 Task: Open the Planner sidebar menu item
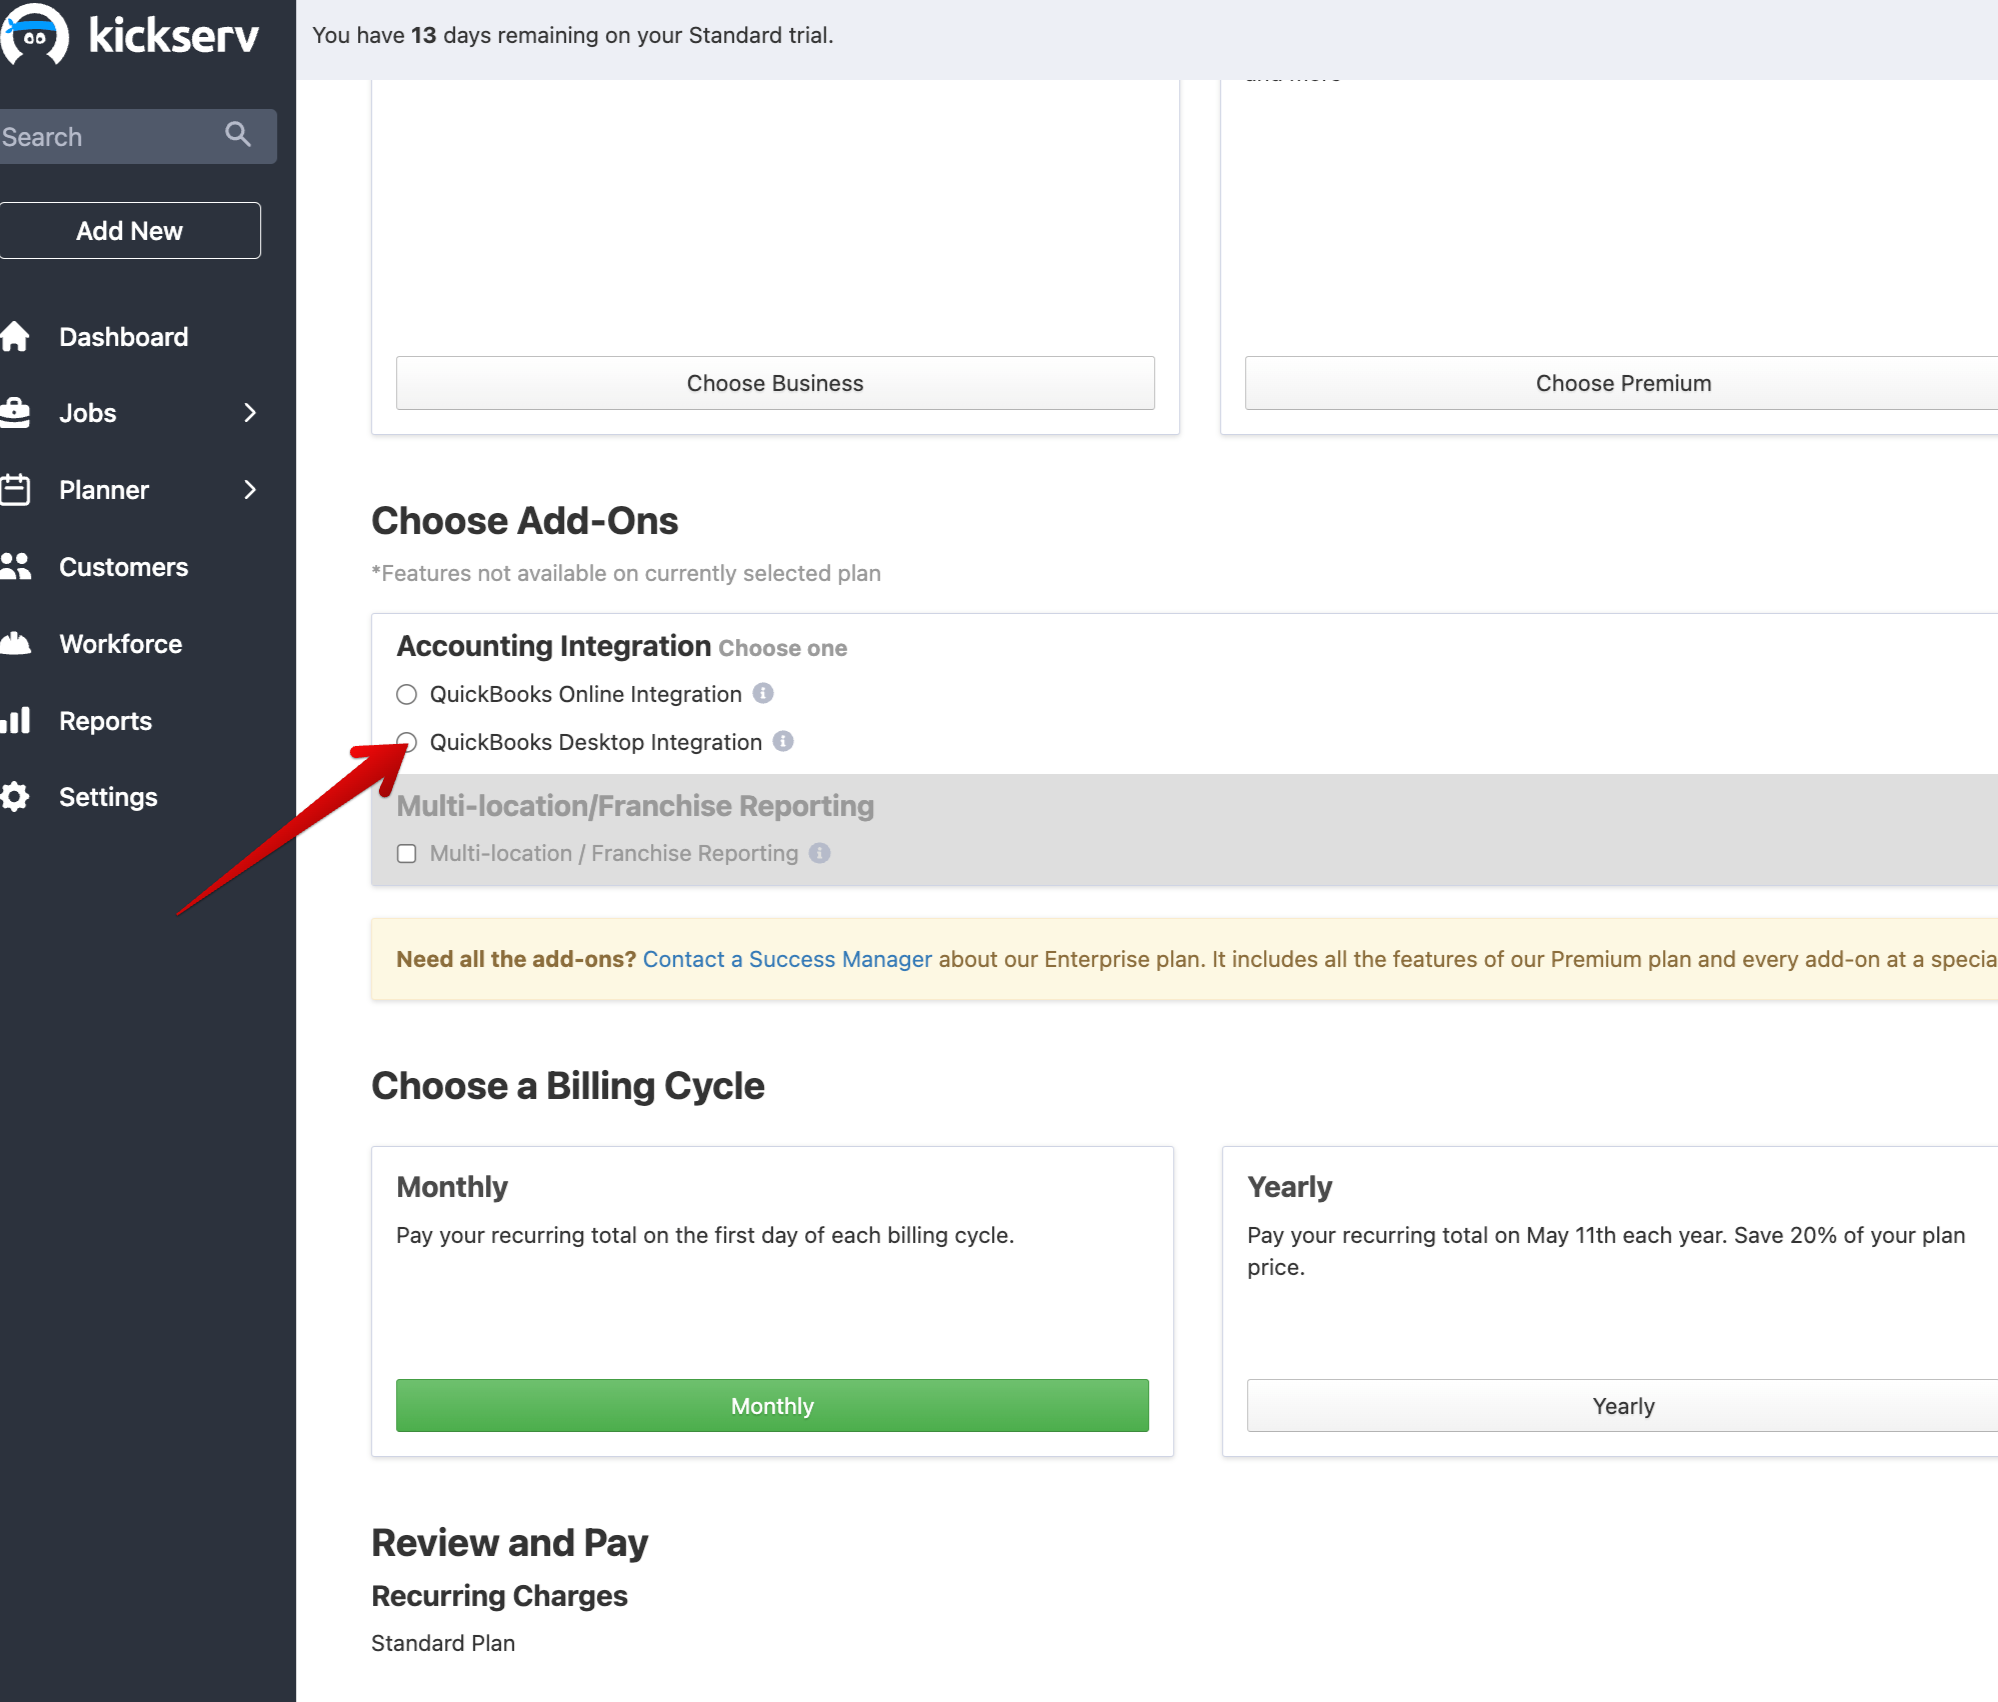pyautogui.click(x=104, y=490)
